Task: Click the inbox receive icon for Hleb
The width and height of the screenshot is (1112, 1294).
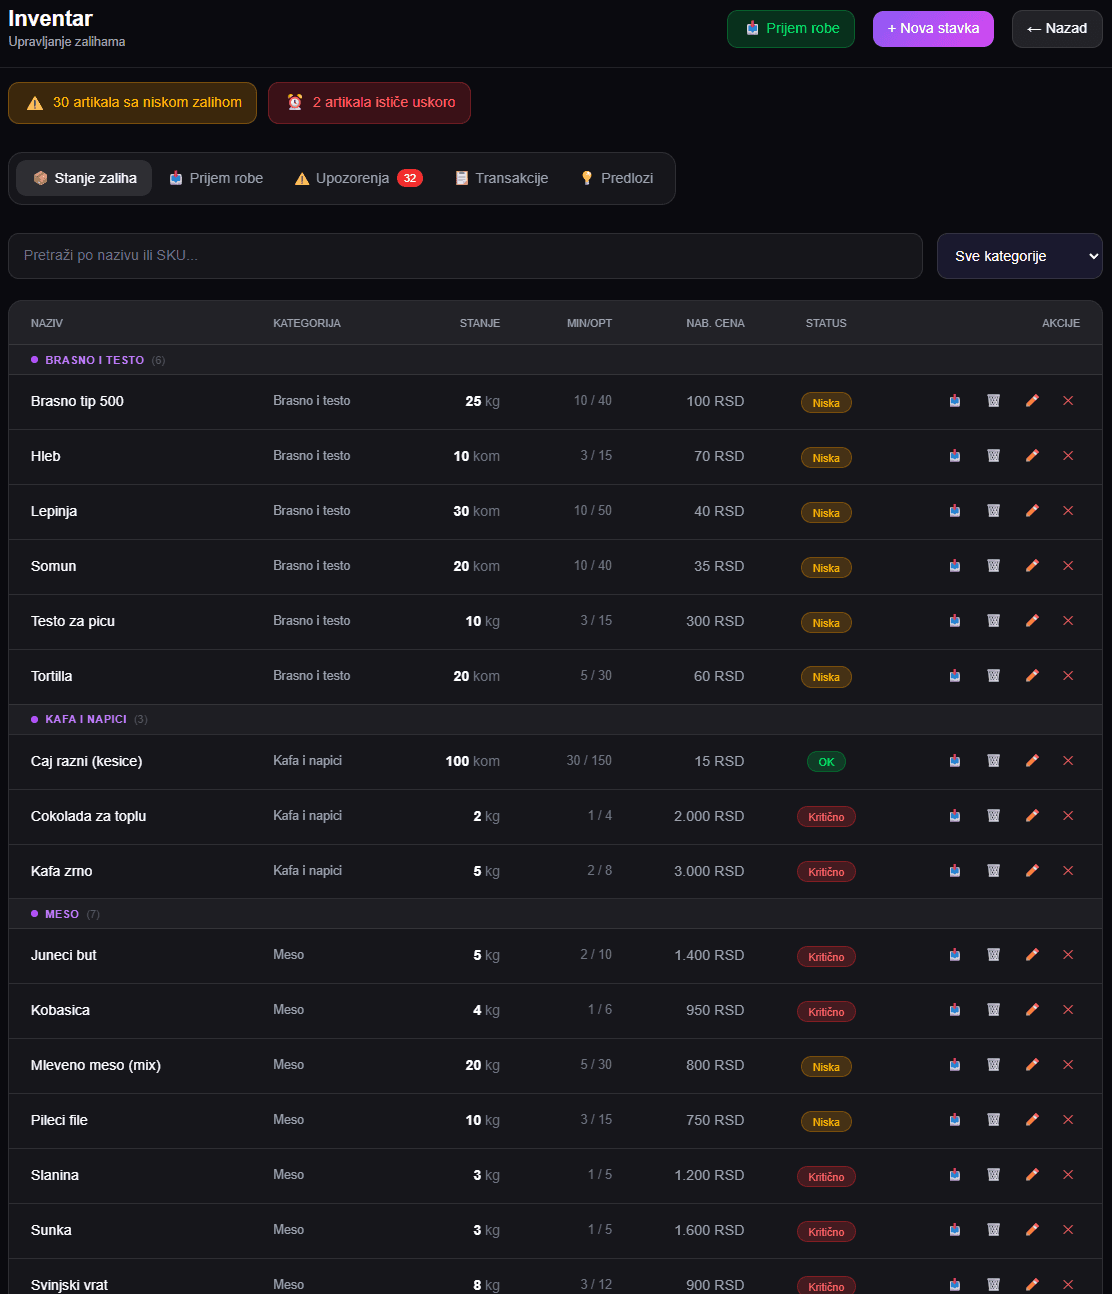Action: [x=955, y=456]
